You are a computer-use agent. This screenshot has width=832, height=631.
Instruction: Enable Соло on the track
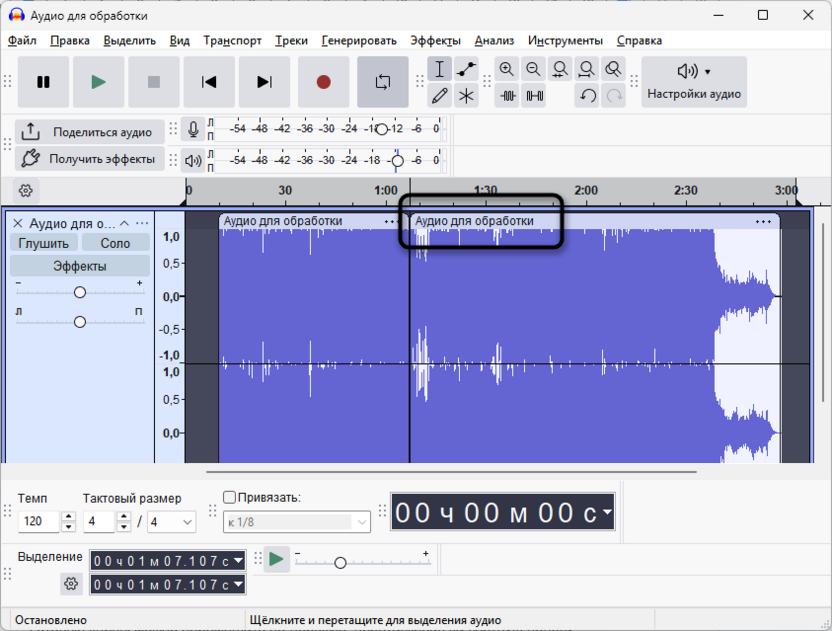(114, 242)
